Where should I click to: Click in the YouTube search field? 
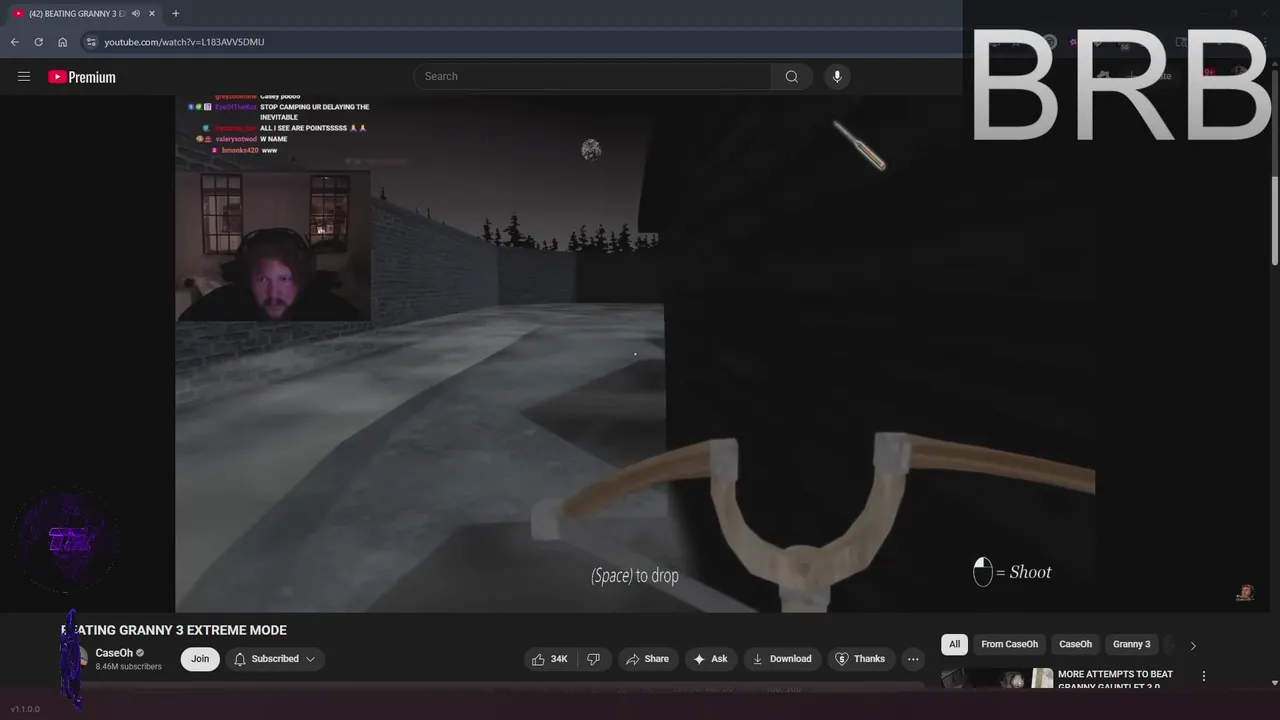(x=592, y=76)
